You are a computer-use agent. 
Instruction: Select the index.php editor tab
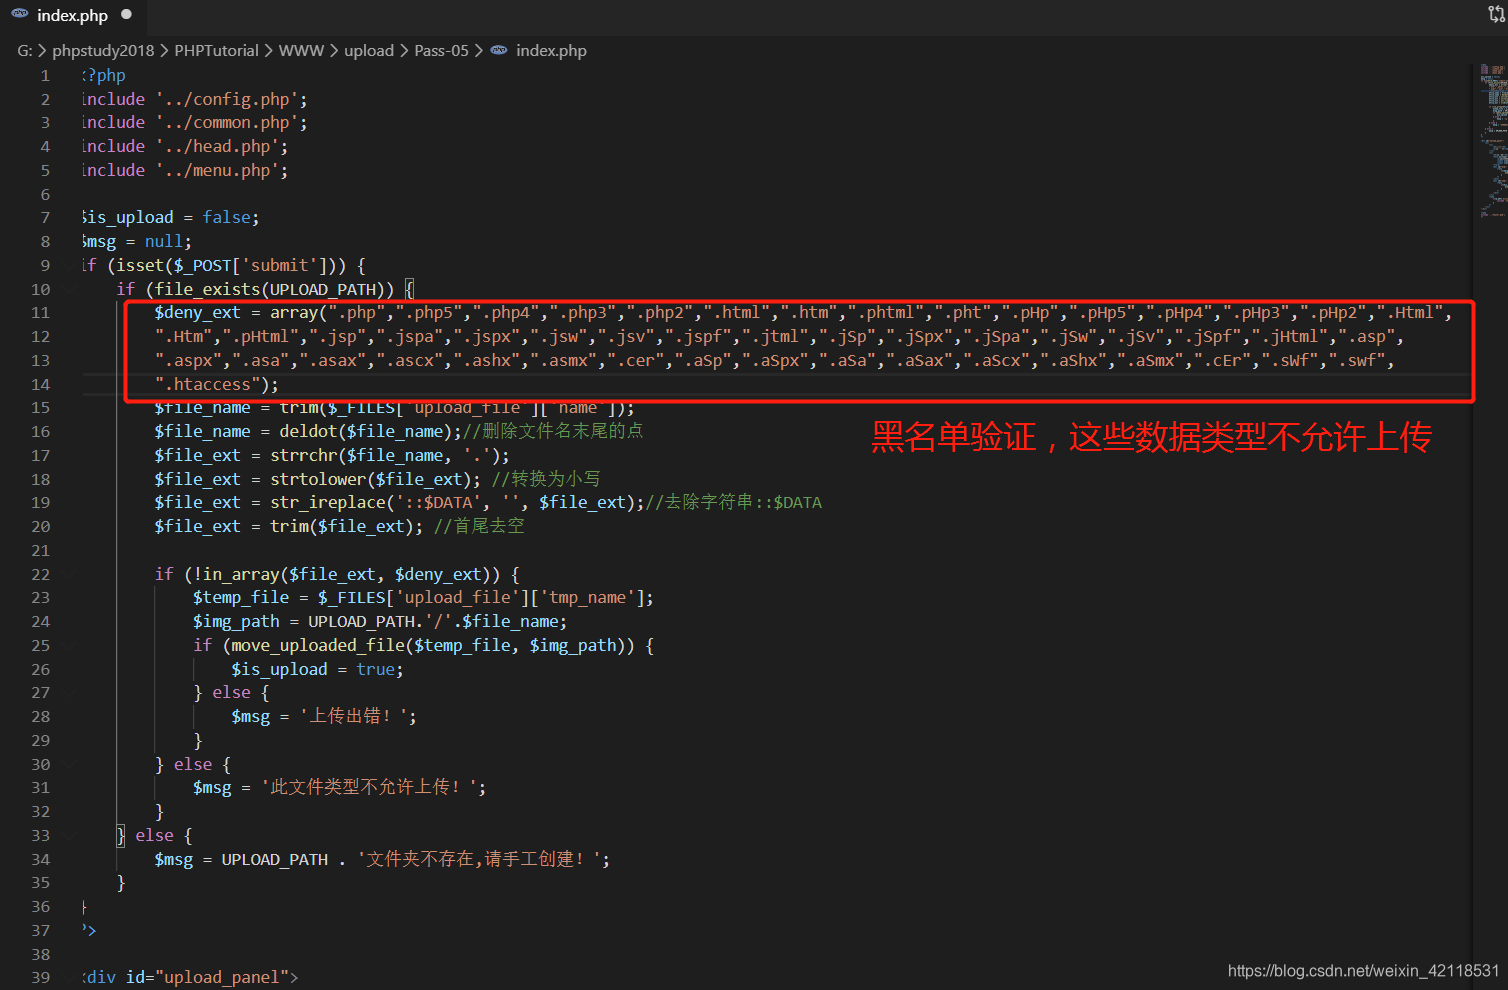[x=72, y=15]
